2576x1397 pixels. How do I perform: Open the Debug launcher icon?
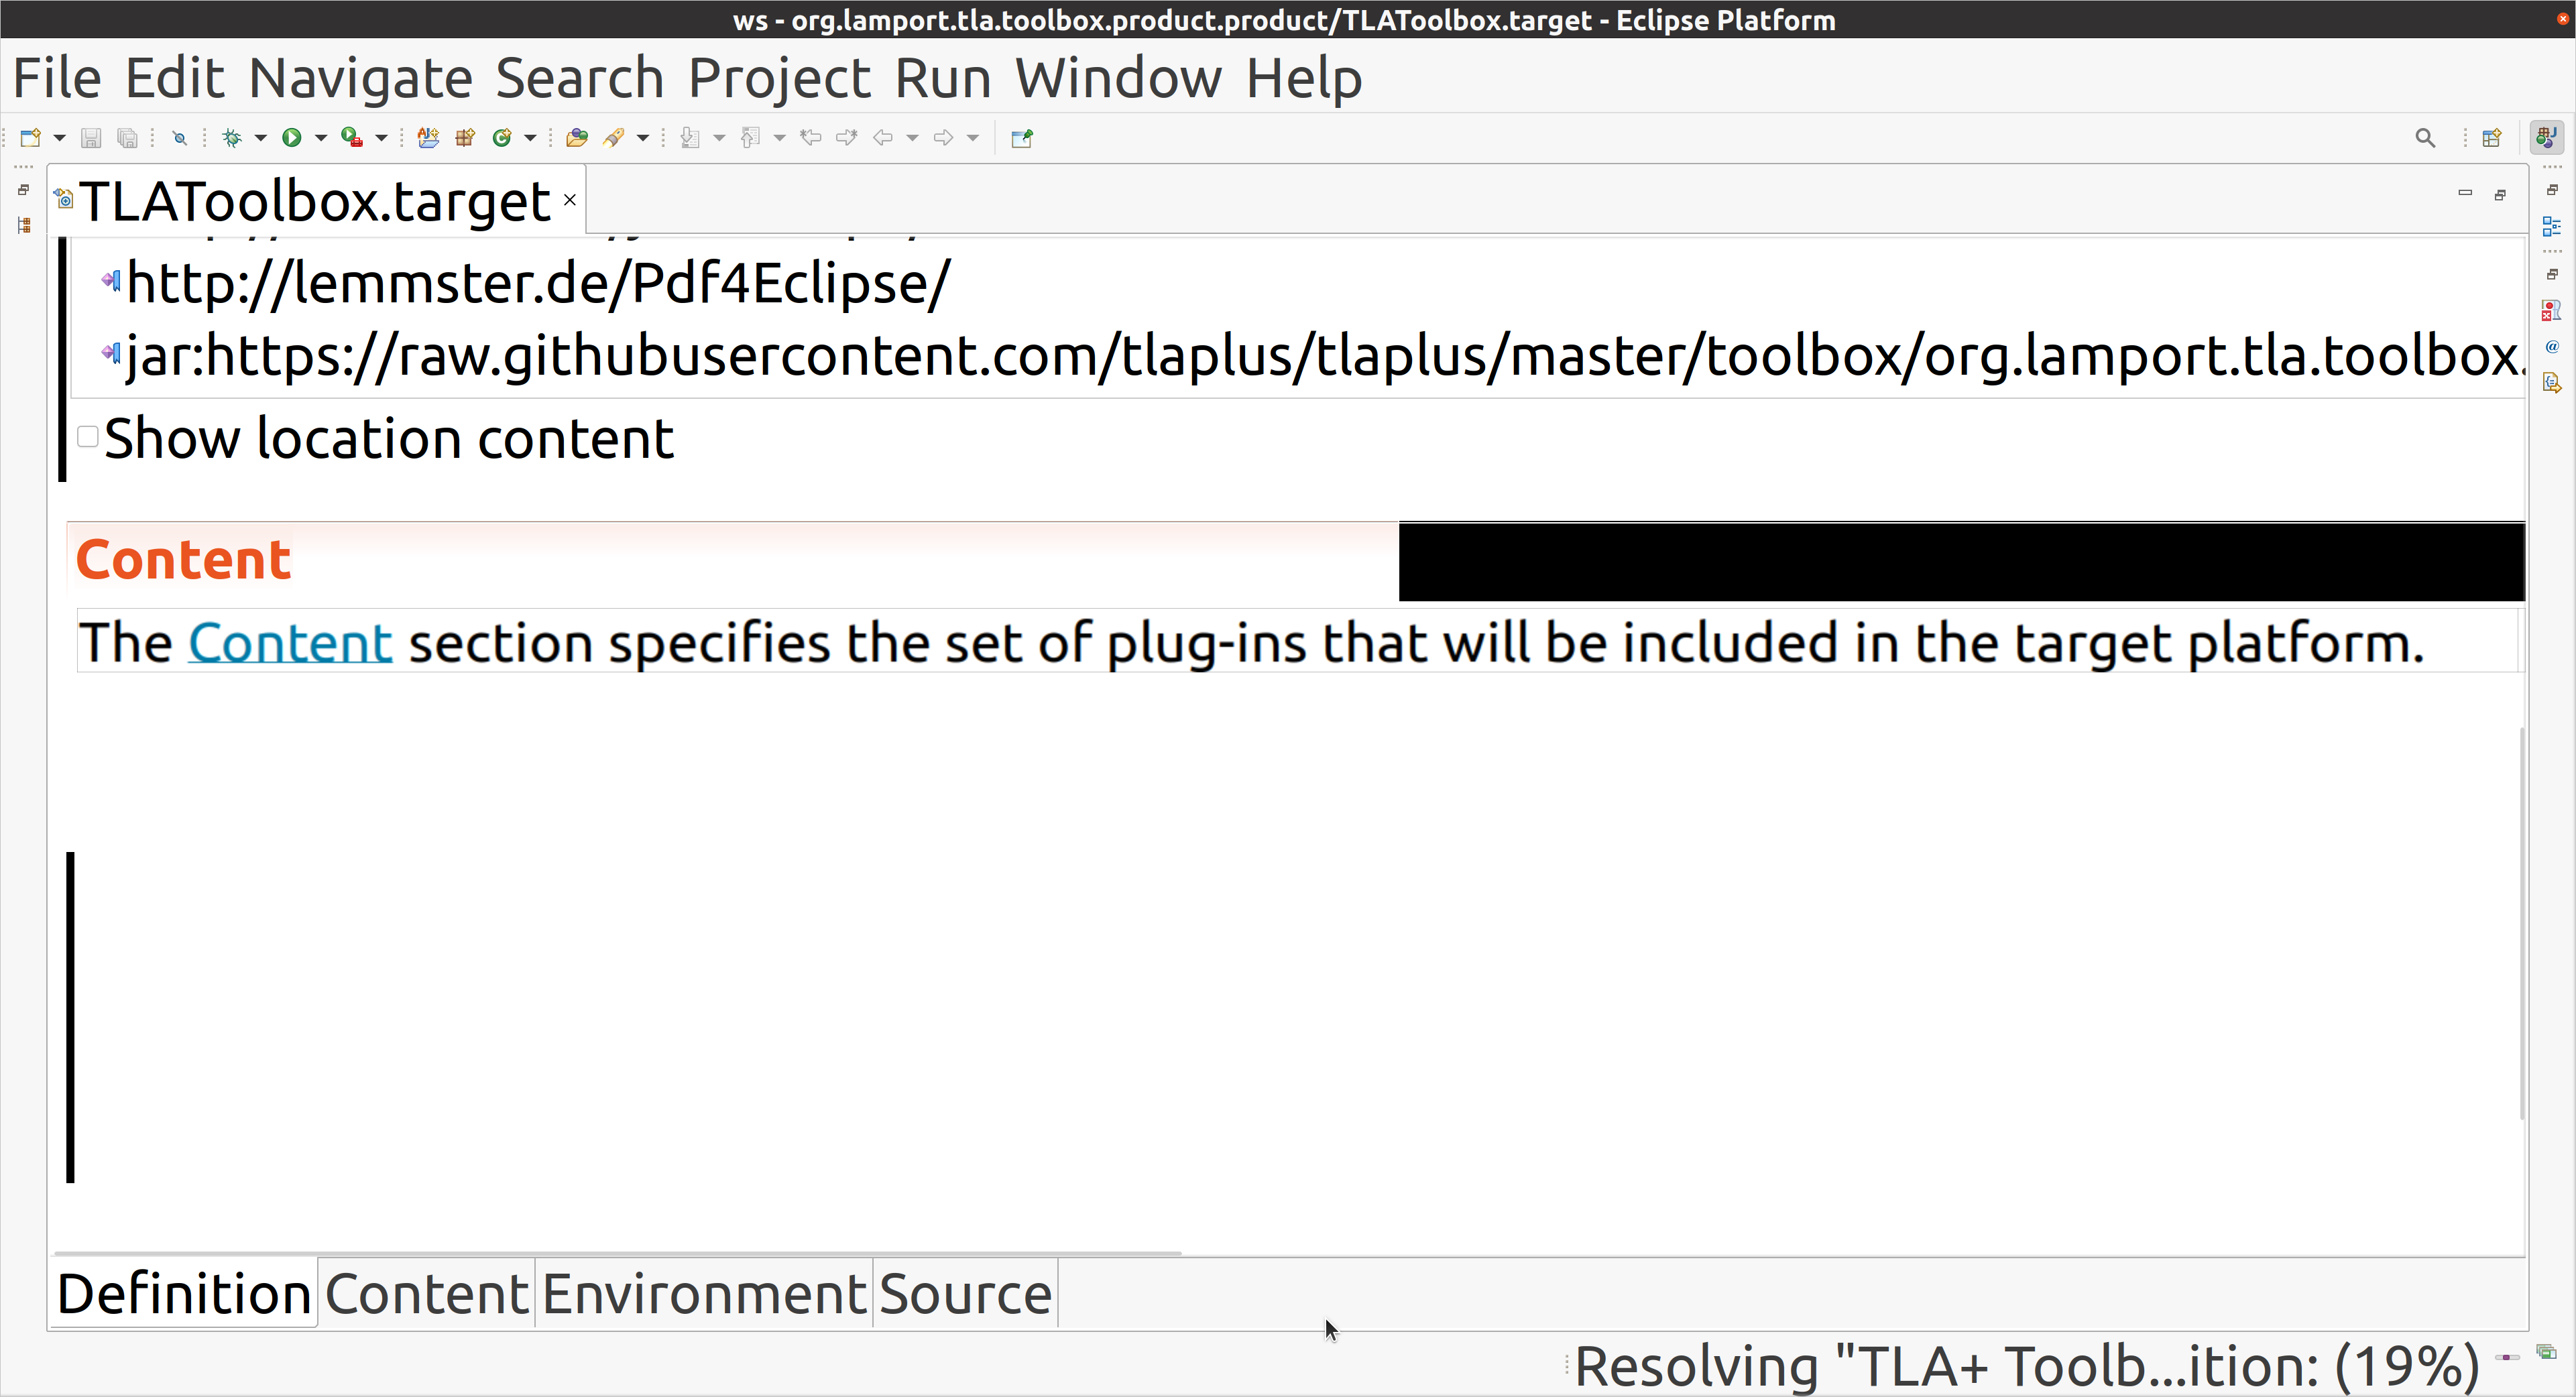[x=231, y=138]
